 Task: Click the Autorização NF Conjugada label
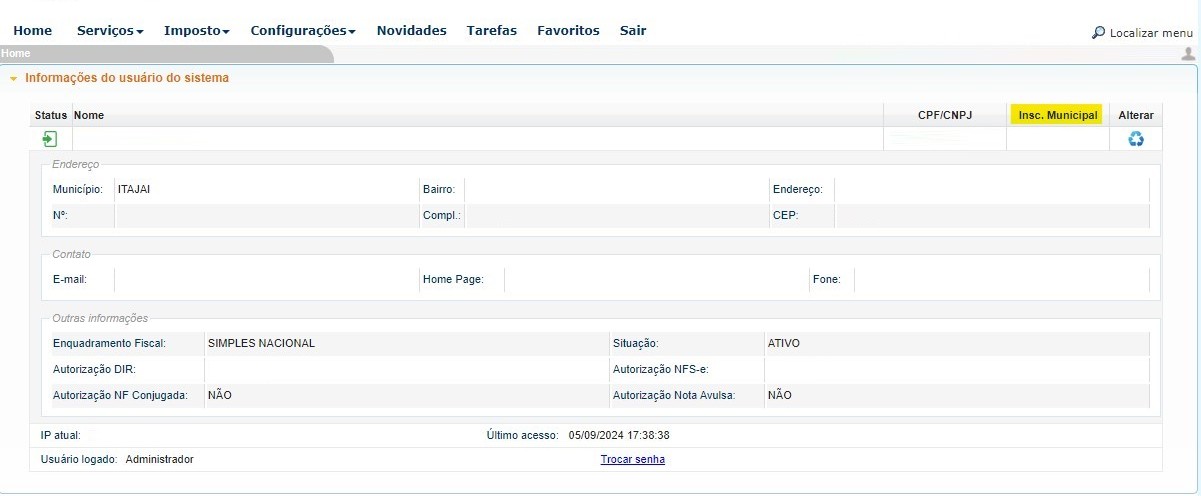pyautogui.click(x=120, y=395)
